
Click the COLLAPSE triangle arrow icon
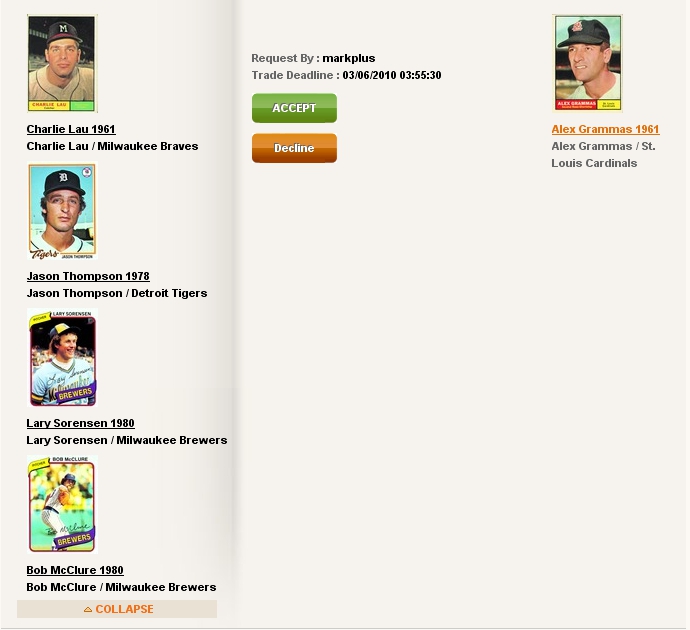point(88,609)
